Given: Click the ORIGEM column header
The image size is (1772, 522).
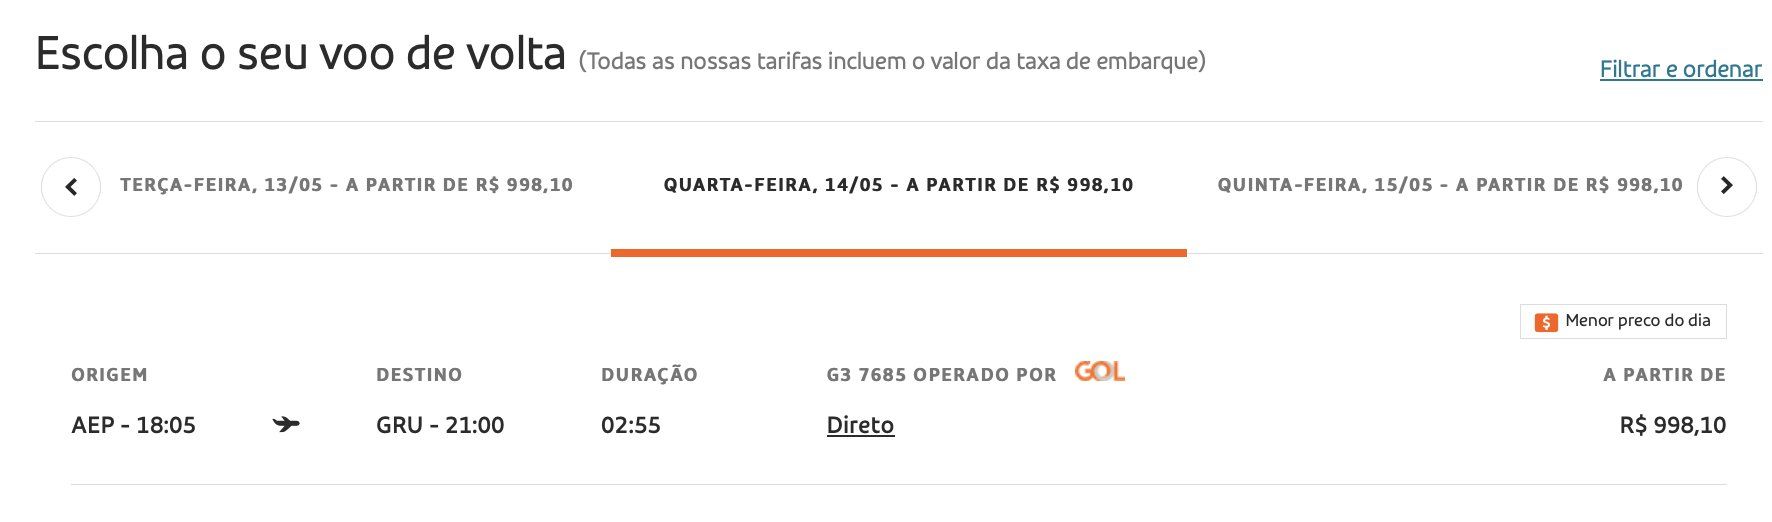Looking at the screenshot, I should pyautogui.click(x=109, y=375).
